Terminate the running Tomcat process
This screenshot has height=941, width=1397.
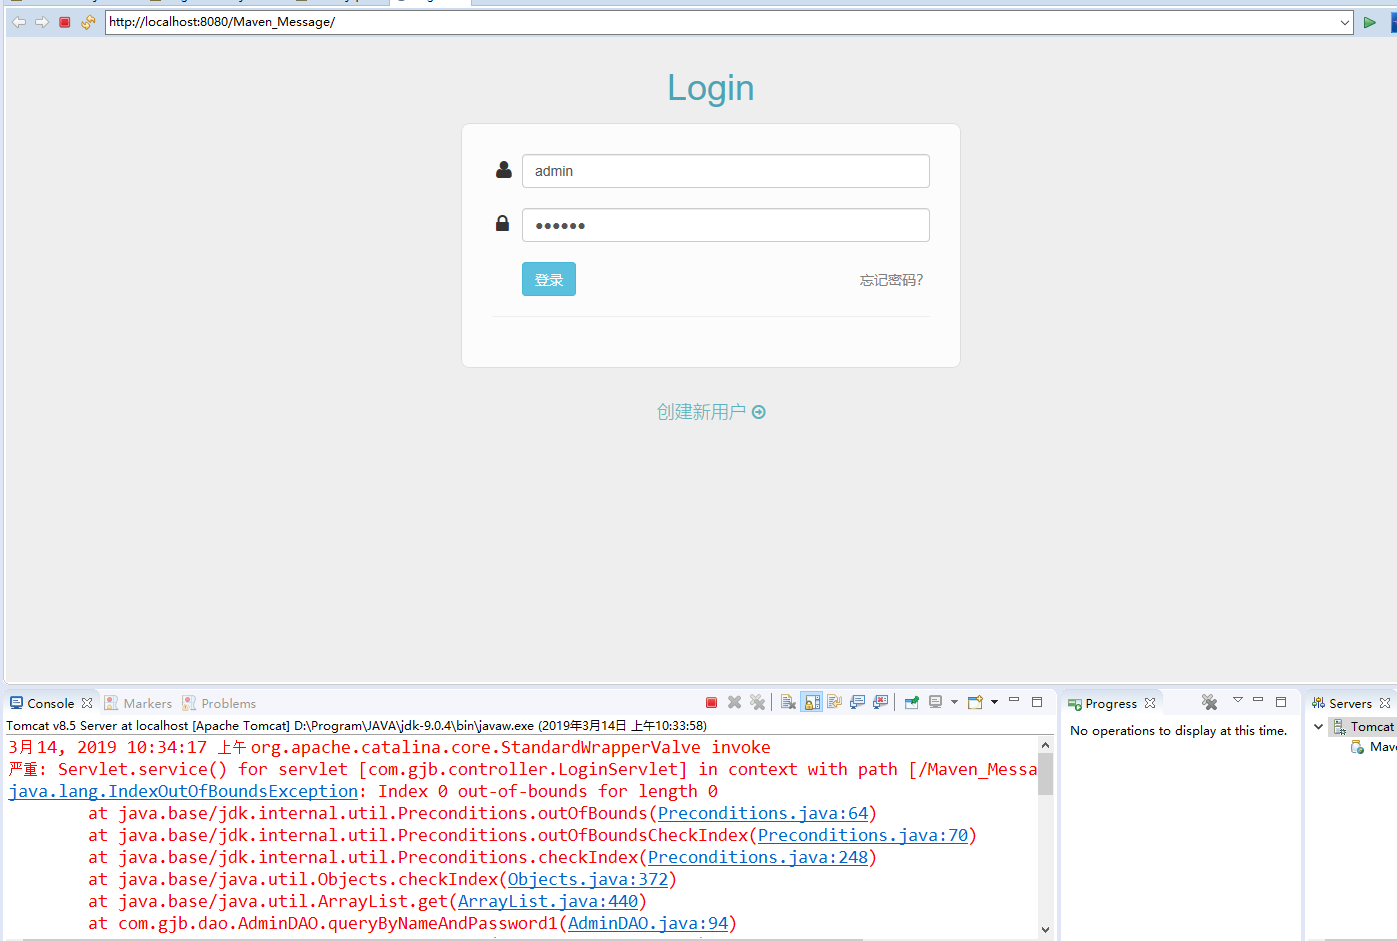point(711,703)
